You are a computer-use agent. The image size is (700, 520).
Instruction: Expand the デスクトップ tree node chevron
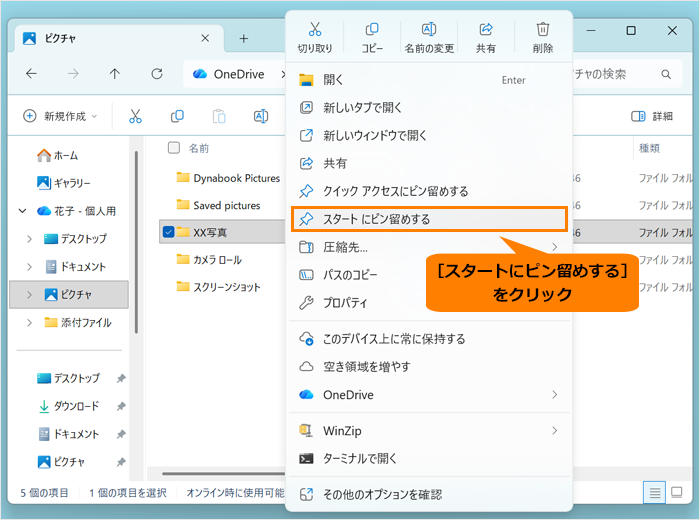coord(29,239)
